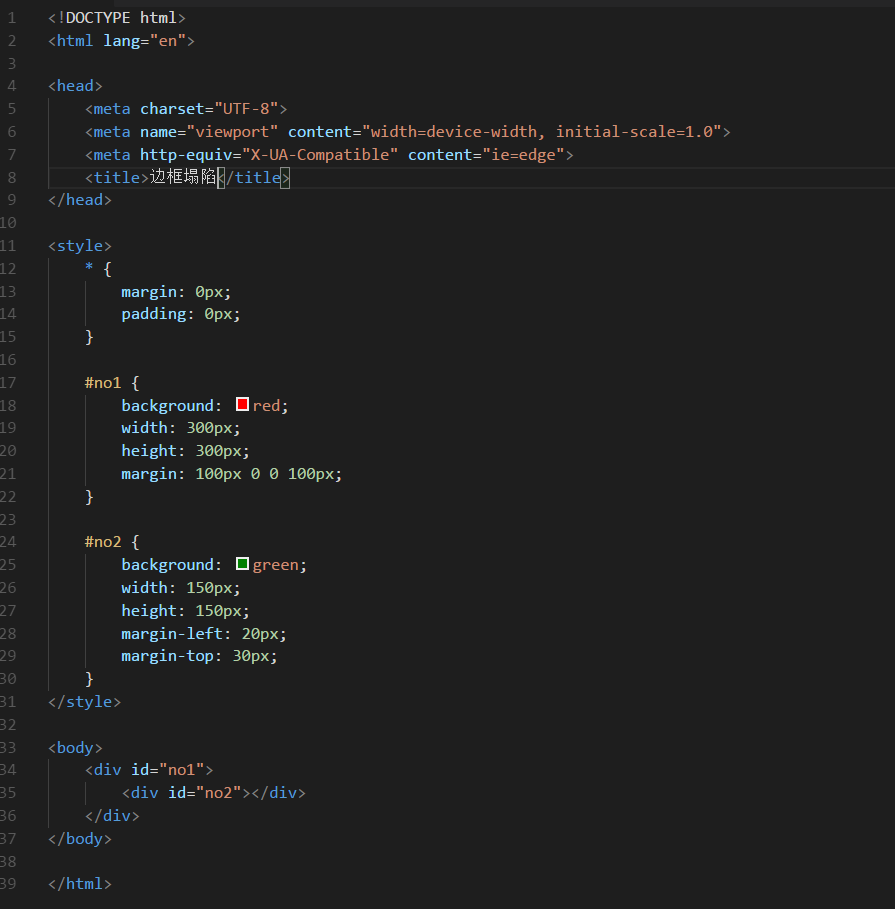
Task: Click the lang attribute value "en"
Action: 168,41
